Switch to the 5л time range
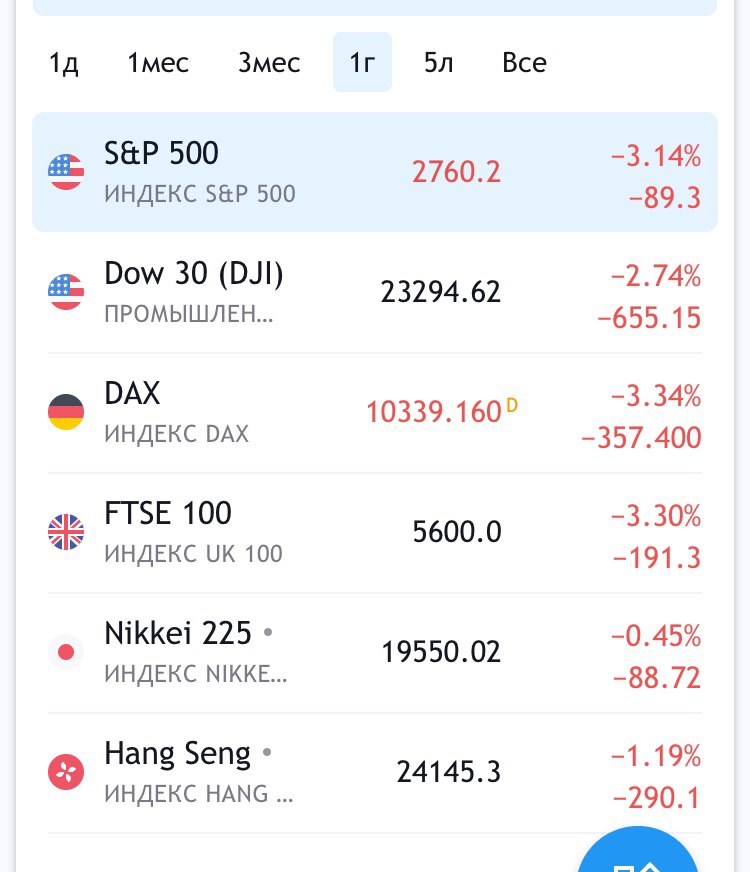 439,62
